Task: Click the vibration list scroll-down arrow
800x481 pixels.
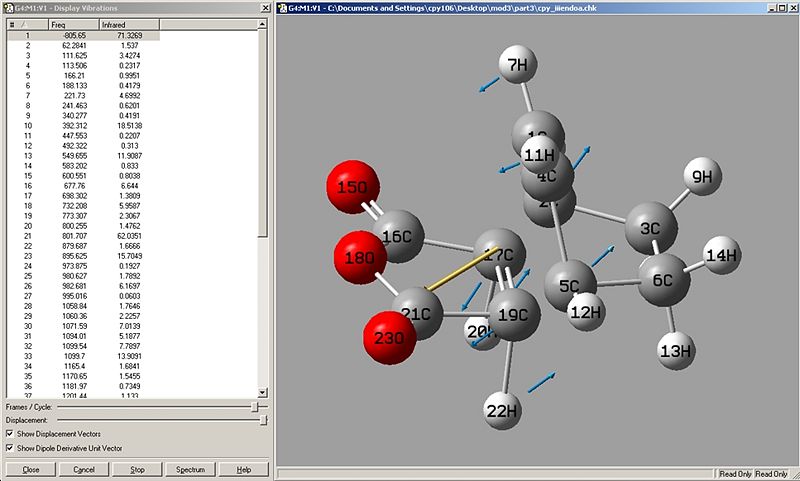Action: click(x=262, y=393)
